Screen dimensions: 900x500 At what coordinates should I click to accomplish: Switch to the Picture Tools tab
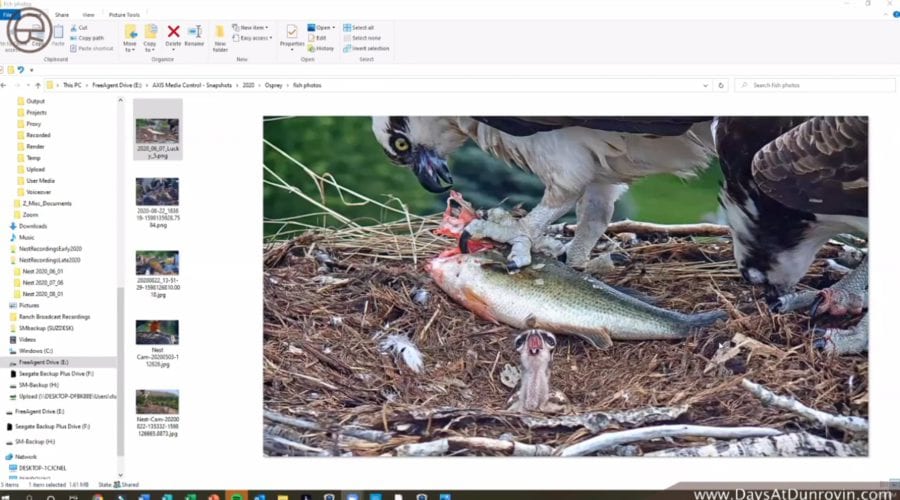click(124, 14)
